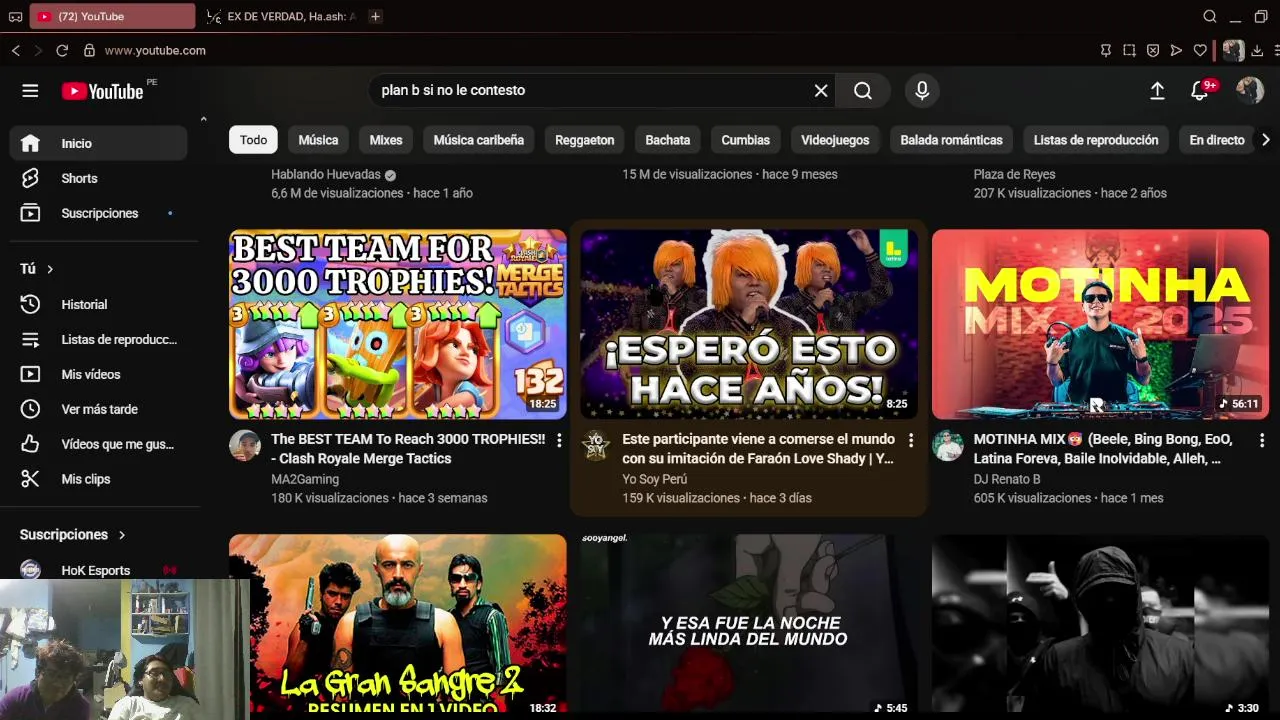Show more filter chips with right arrow
Image resolution: width=1280 pixels, height=720 pixels.
point(1265,140)
